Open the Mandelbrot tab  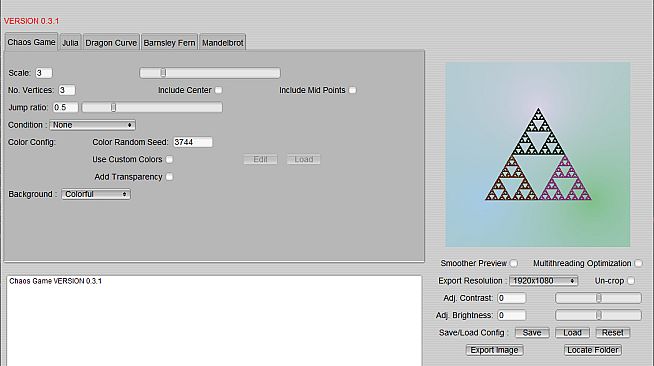coord(223,43)
